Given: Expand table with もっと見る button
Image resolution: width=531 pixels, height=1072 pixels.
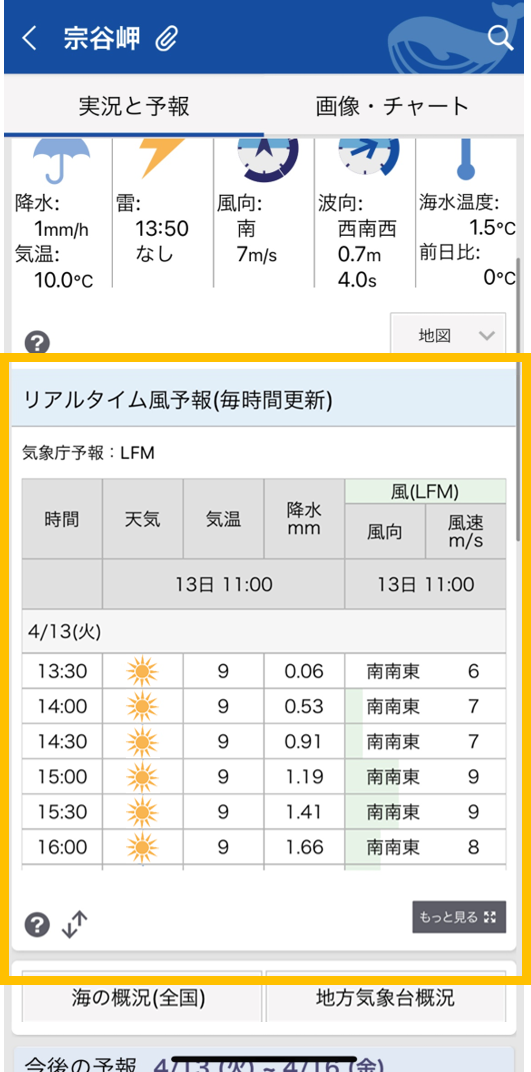Looking at the screenshot, I should (x=459, y=917).
